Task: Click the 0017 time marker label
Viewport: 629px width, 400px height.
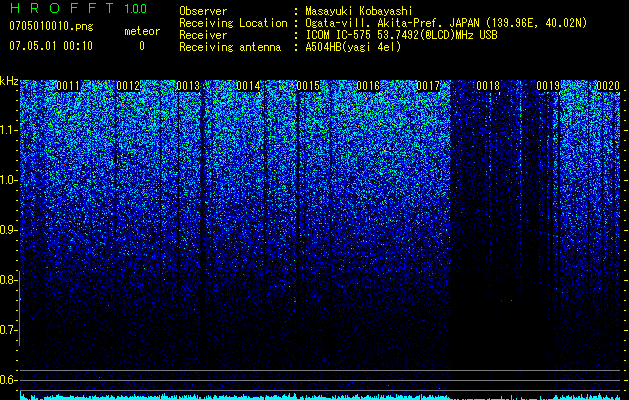Action: click(x=428, y=86)
